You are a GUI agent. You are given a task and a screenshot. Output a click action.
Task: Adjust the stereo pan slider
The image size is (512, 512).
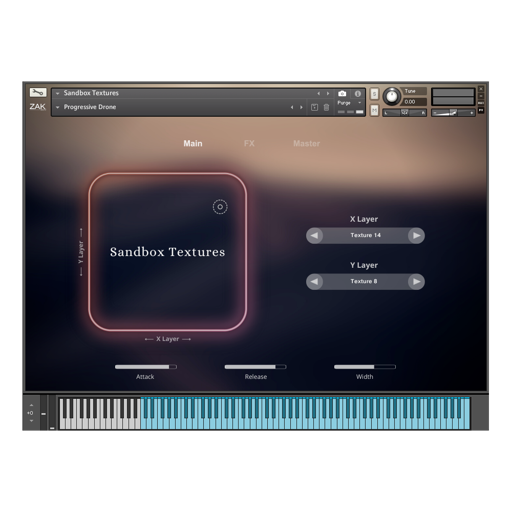[404, 113]
